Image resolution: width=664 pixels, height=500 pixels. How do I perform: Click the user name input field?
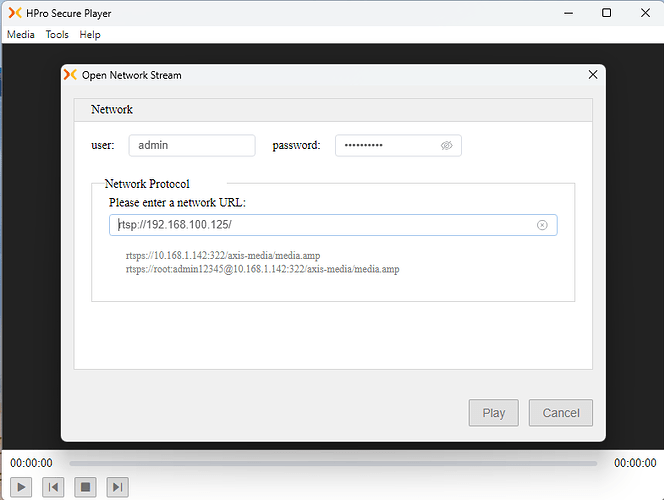click(x=191, y=145)
